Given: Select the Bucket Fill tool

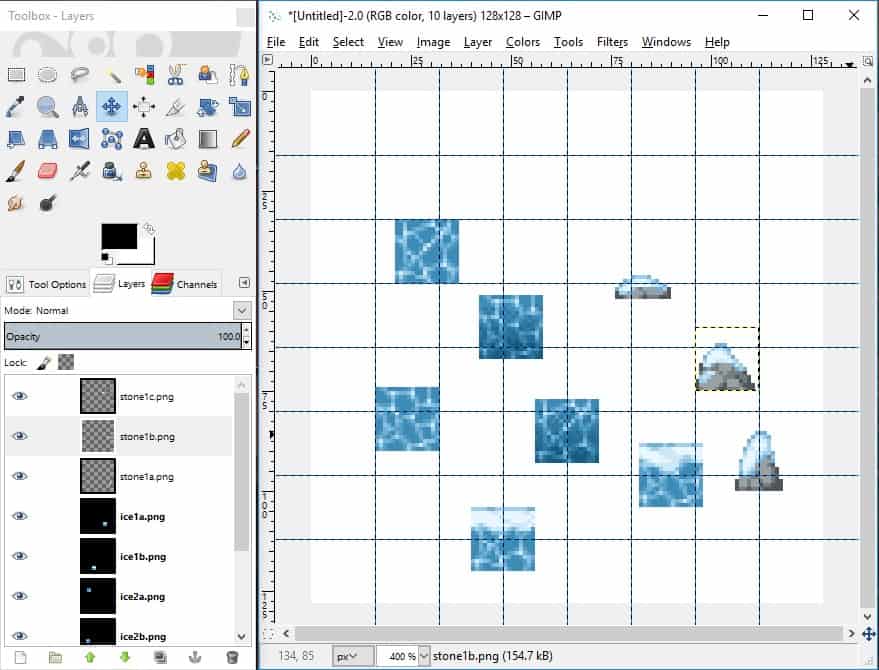Looking at the screenshot, I should 175,138.
